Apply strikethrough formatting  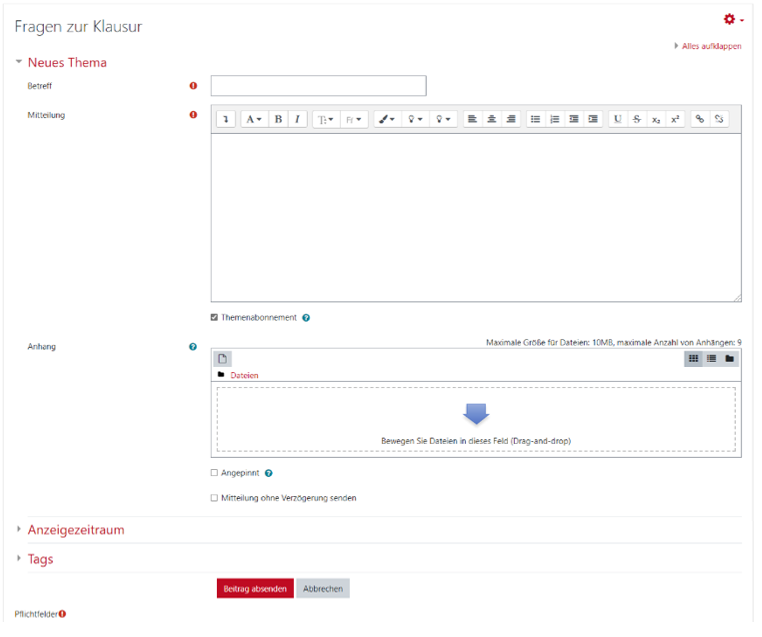click(636, 119)
